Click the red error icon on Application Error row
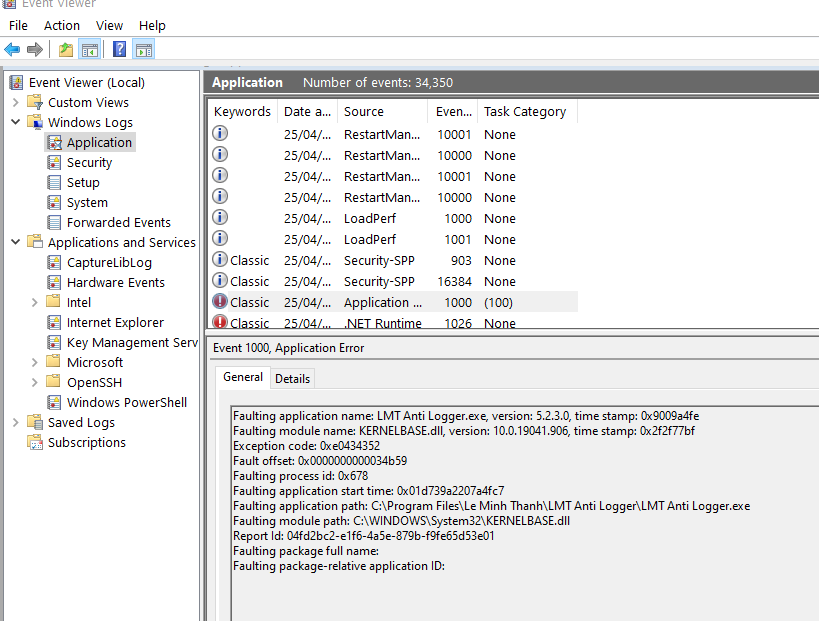Viewport: 819px width, 621px height. pyautogui.click(x=220, y=301)
